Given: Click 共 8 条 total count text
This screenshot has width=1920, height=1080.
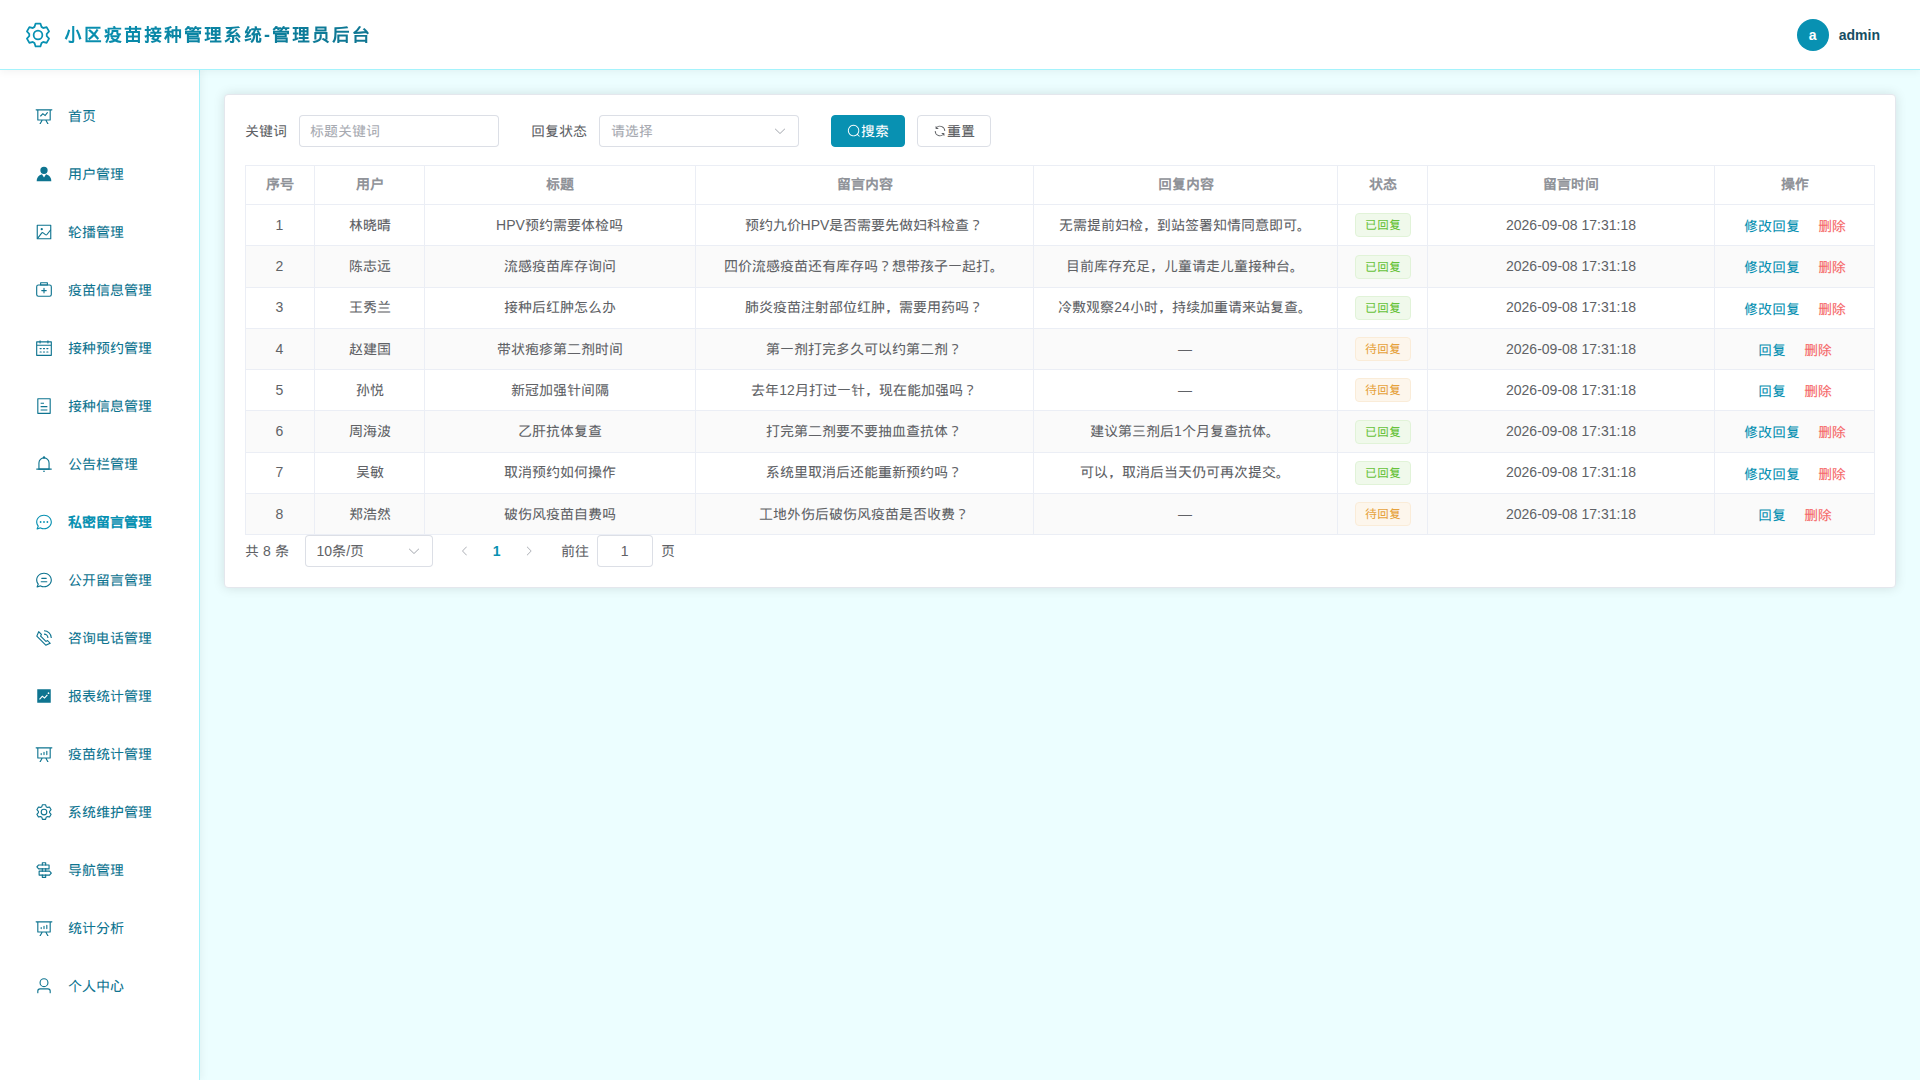Looking at the screenshot, I should [267, 551].
